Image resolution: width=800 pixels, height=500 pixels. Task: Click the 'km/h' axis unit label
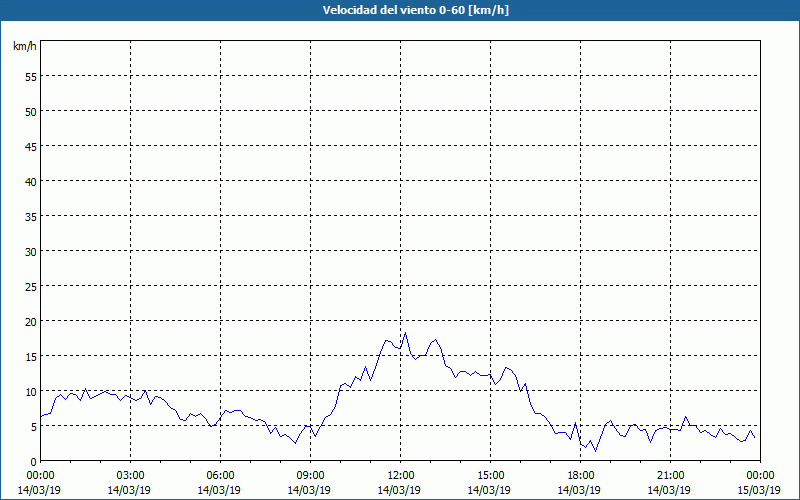(25, 46)
